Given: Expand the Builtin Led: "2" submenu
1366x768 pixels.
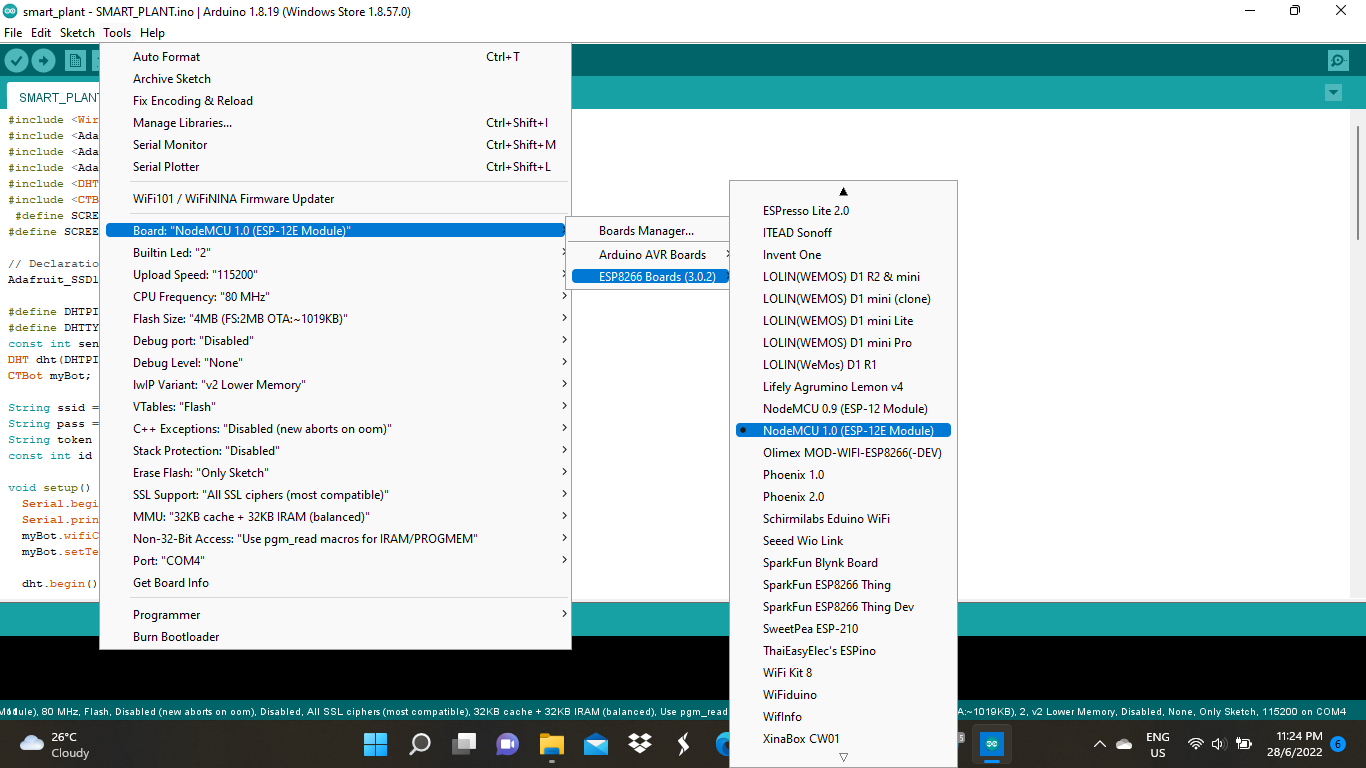Looking at the screenshot, I should point(336,253).
